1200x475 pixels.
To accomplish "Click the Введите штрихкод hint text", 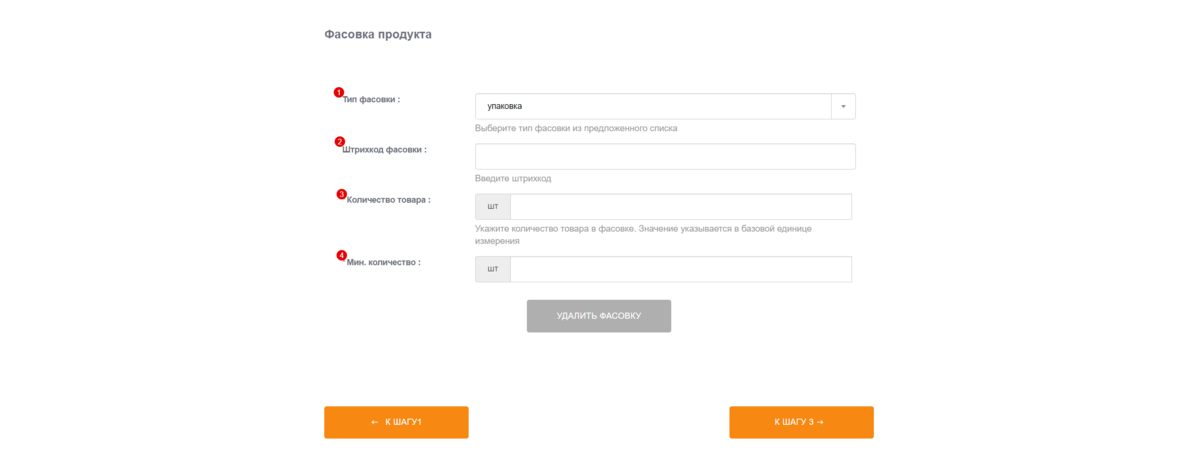I will (513, 179).
